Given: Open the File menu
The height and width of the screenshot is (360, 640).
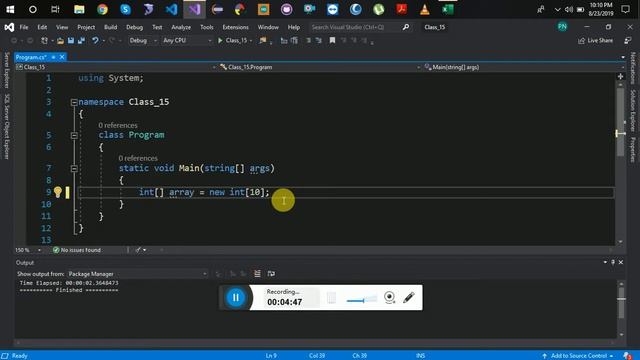Looking at the screenshot, I should point(24,27).
